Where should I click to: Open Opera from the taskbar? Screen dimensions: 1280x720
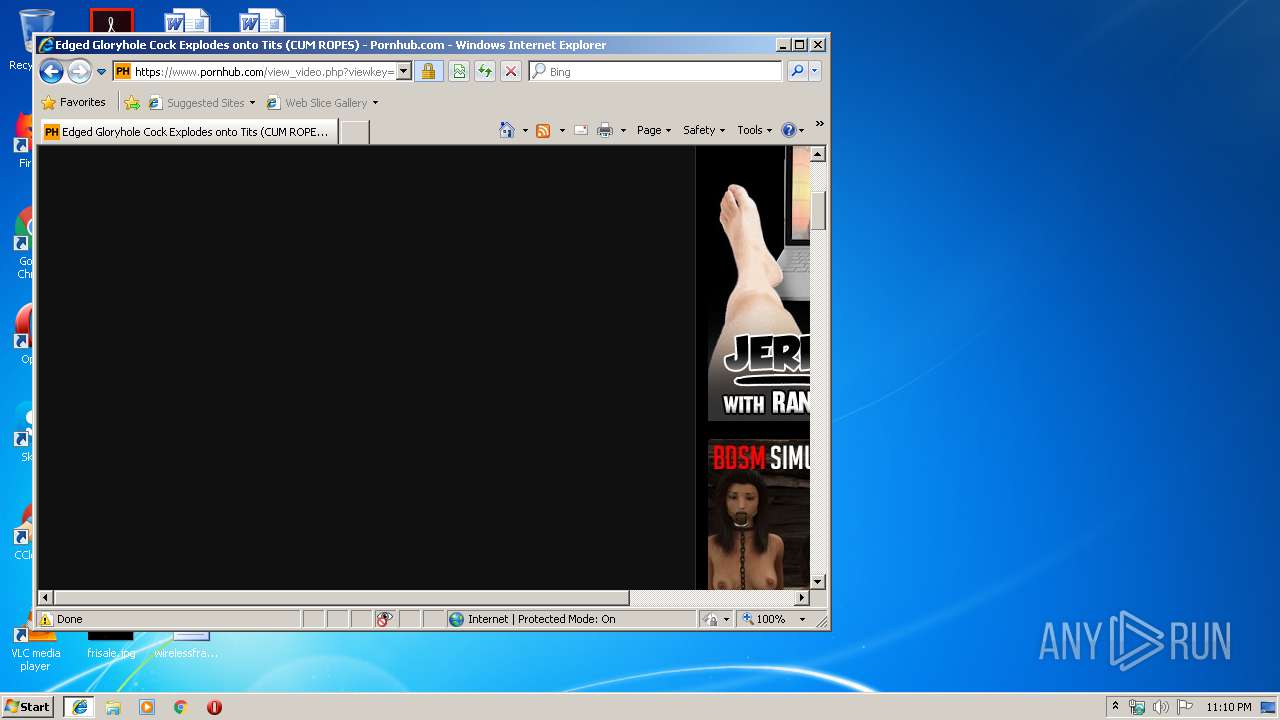coord(214,706)
